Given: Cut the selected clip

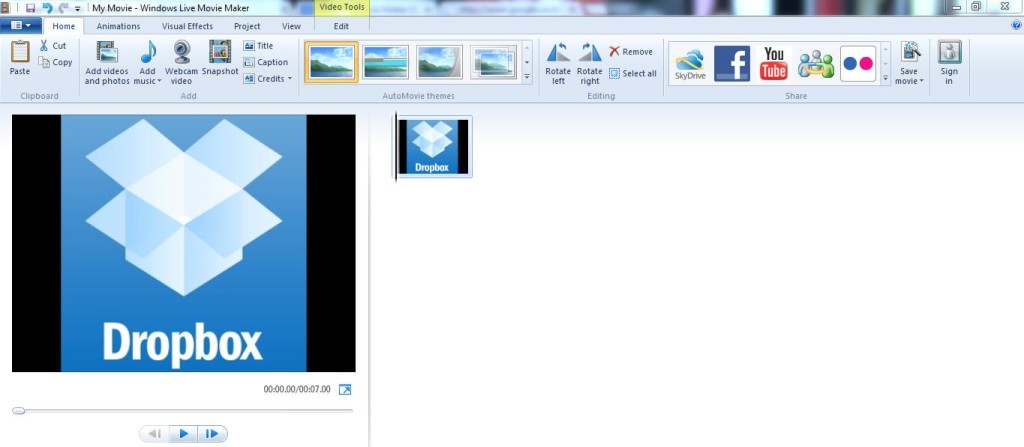Looking at the screenshot, I should [x=53, y=46].
